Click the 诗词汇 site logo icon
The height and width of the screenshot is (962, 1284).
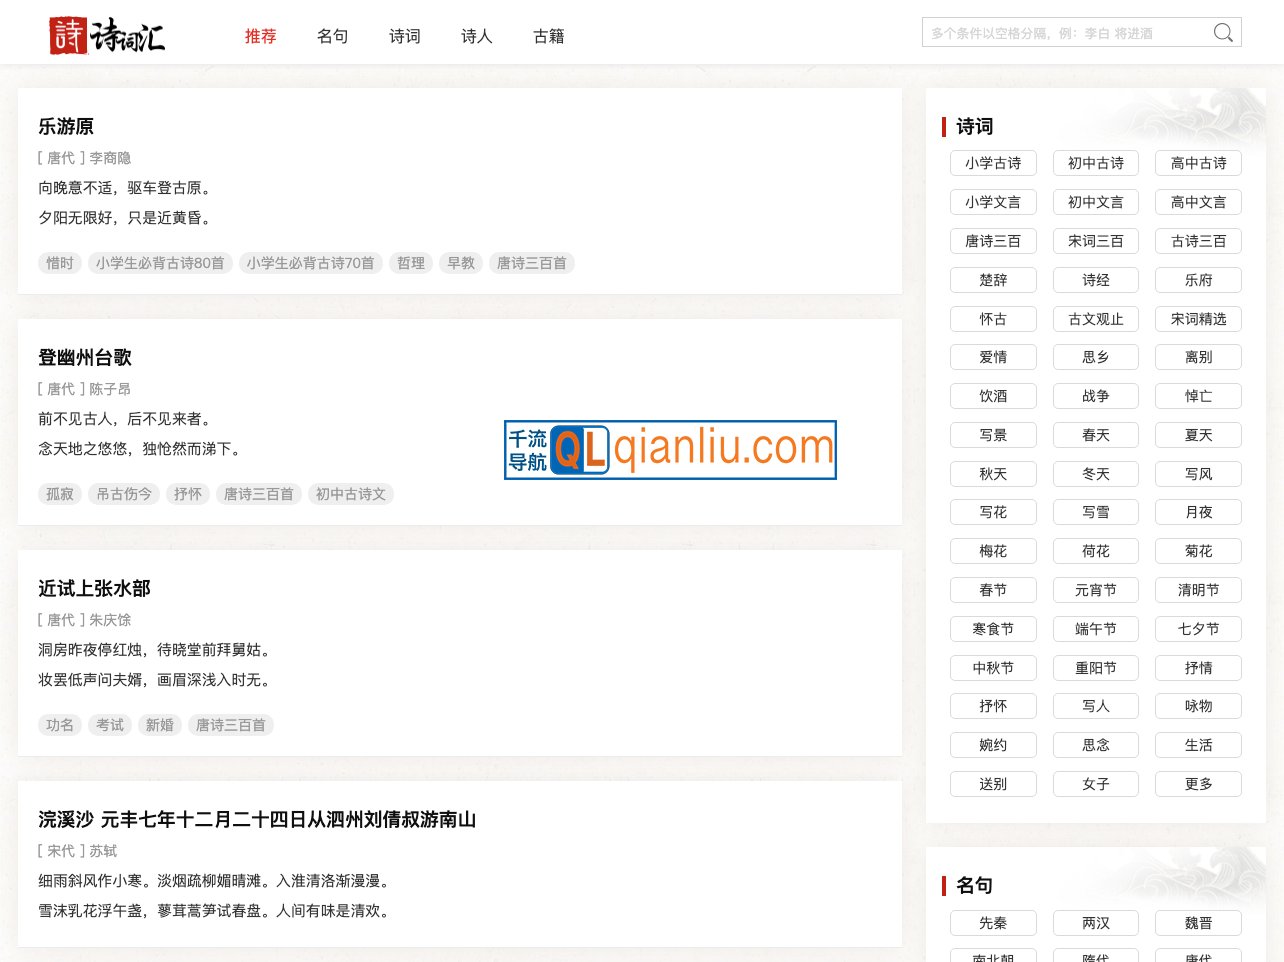click(66, 36)
